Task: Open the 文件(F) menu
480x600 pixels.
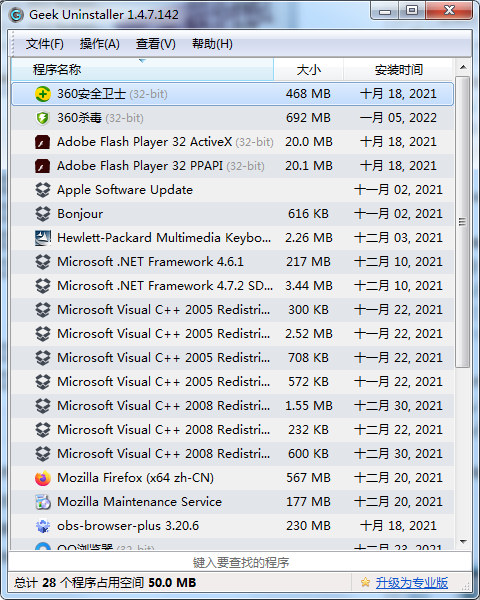Action: click(45, 44)
